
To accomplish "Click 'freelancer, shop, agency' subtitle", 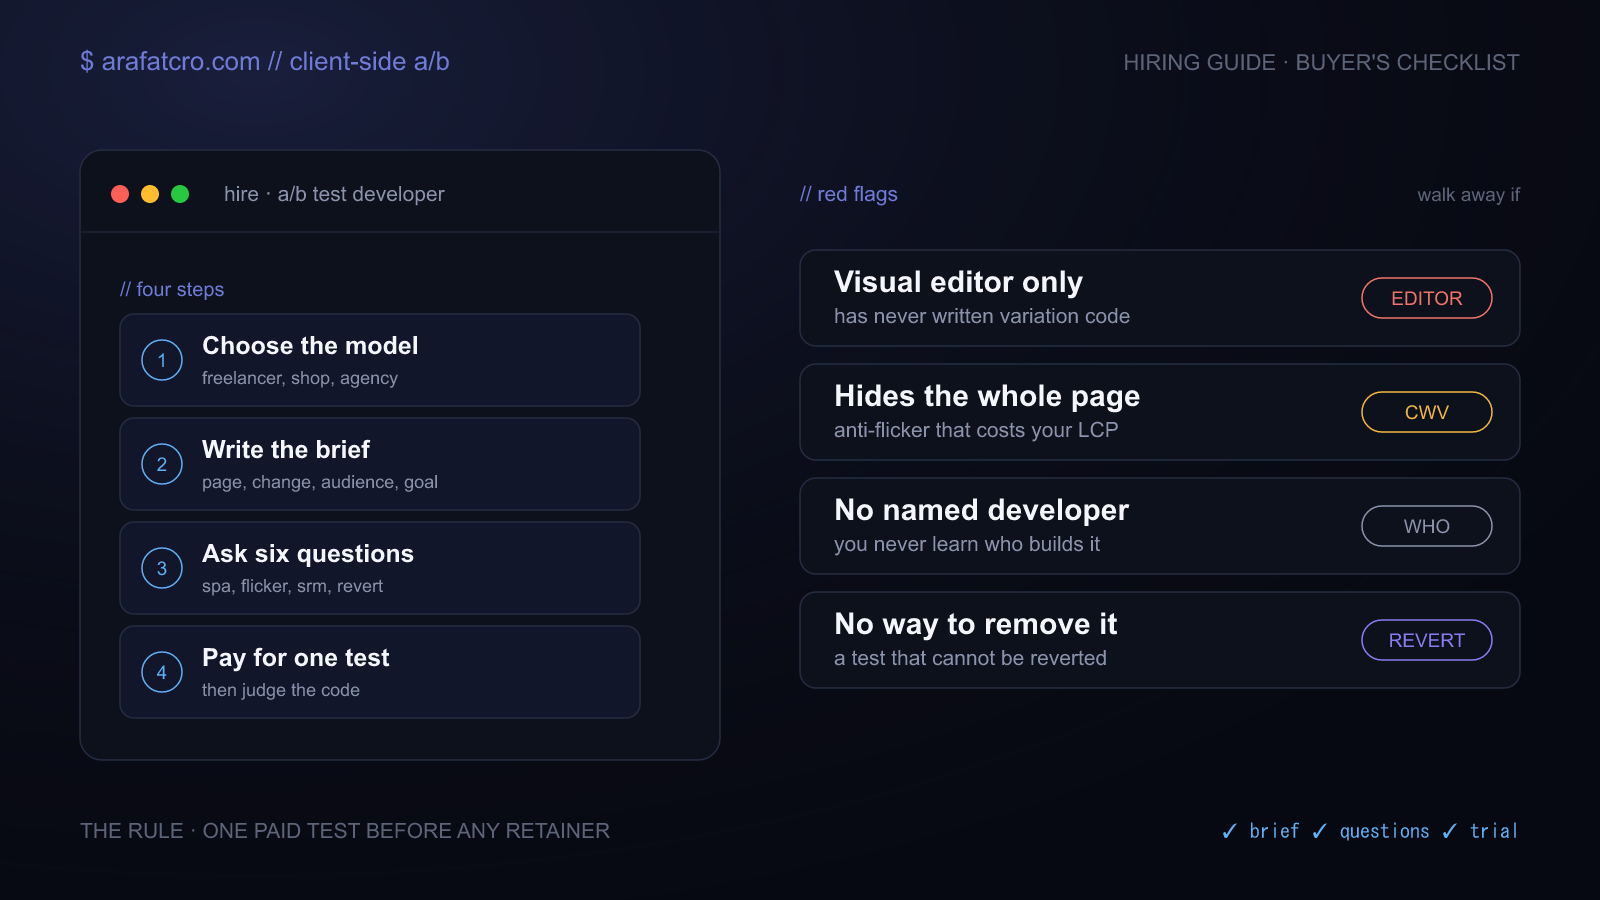I will tap(300, 378).
